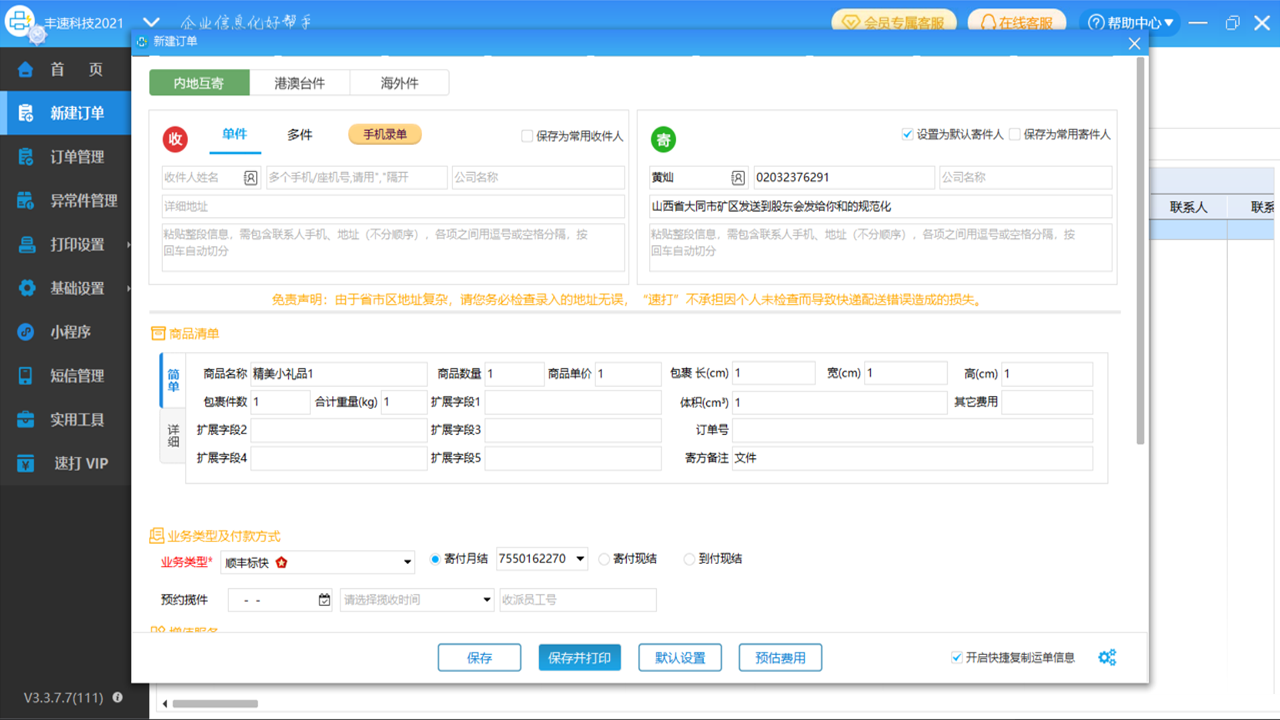Image resolution: width=1280 pixels, height=720 pixels.
Task: Click 预估费用 to estimate shipping cost
Action: click(779, 657)
